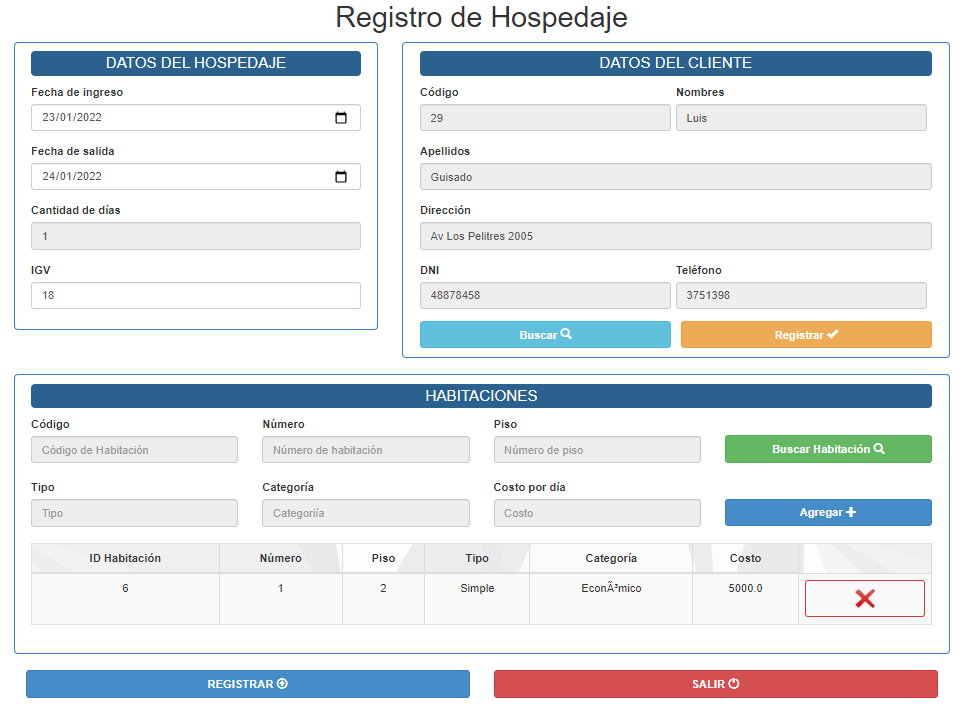Select the Código de Habitación field
Viewport: 965px width, 713px height.
(x=134, y=449)
